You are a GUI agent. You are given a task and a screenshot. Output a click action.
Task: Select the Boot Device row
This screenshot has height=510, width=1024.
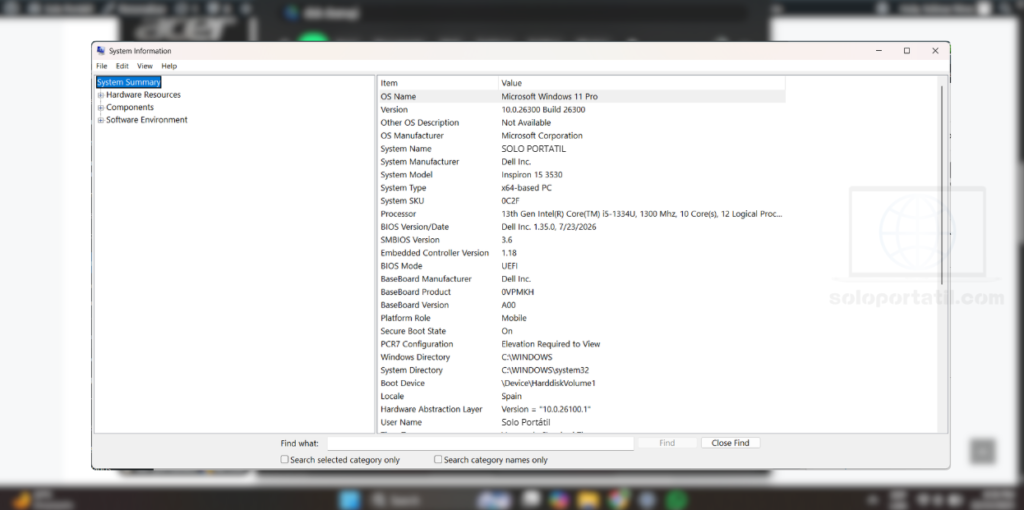[581, 383]
